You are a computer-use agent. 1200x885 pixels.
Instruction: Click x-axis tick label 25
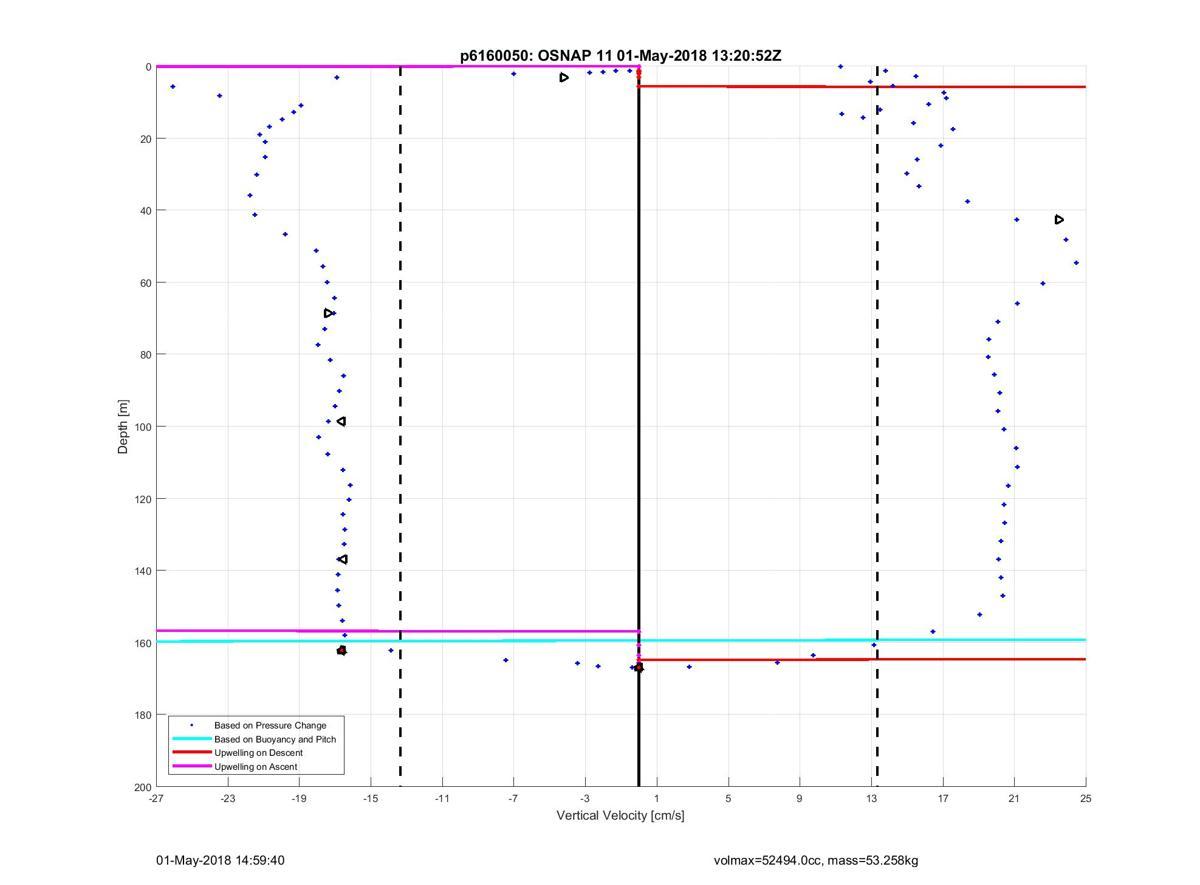1086,798
